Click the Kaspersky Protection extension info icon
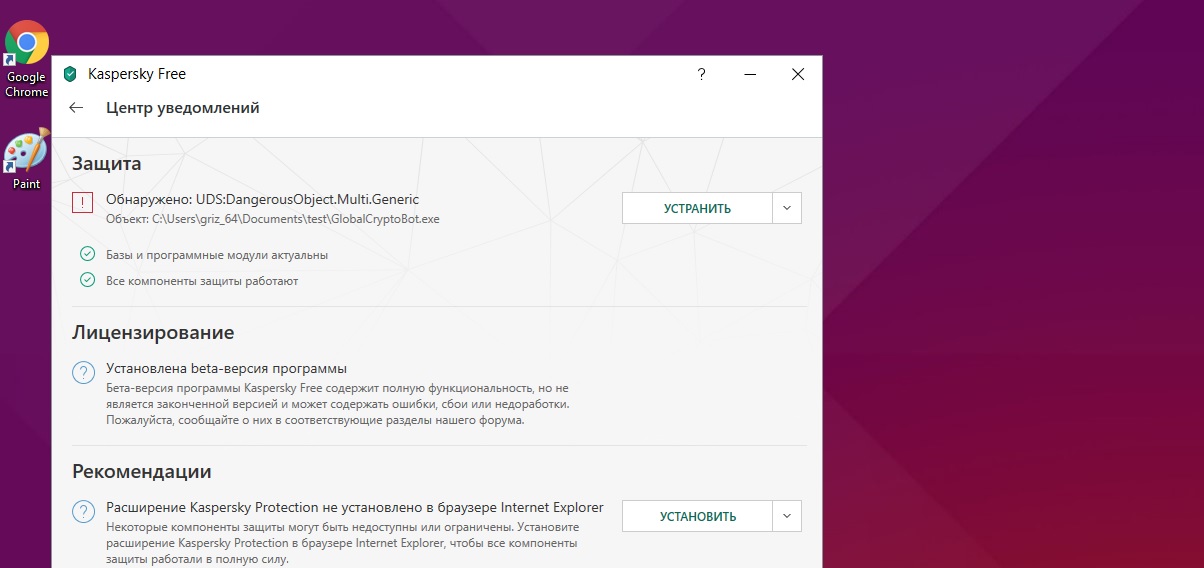Image resolution: width=1204 pixels, height=568 pixels. point(83,512)
